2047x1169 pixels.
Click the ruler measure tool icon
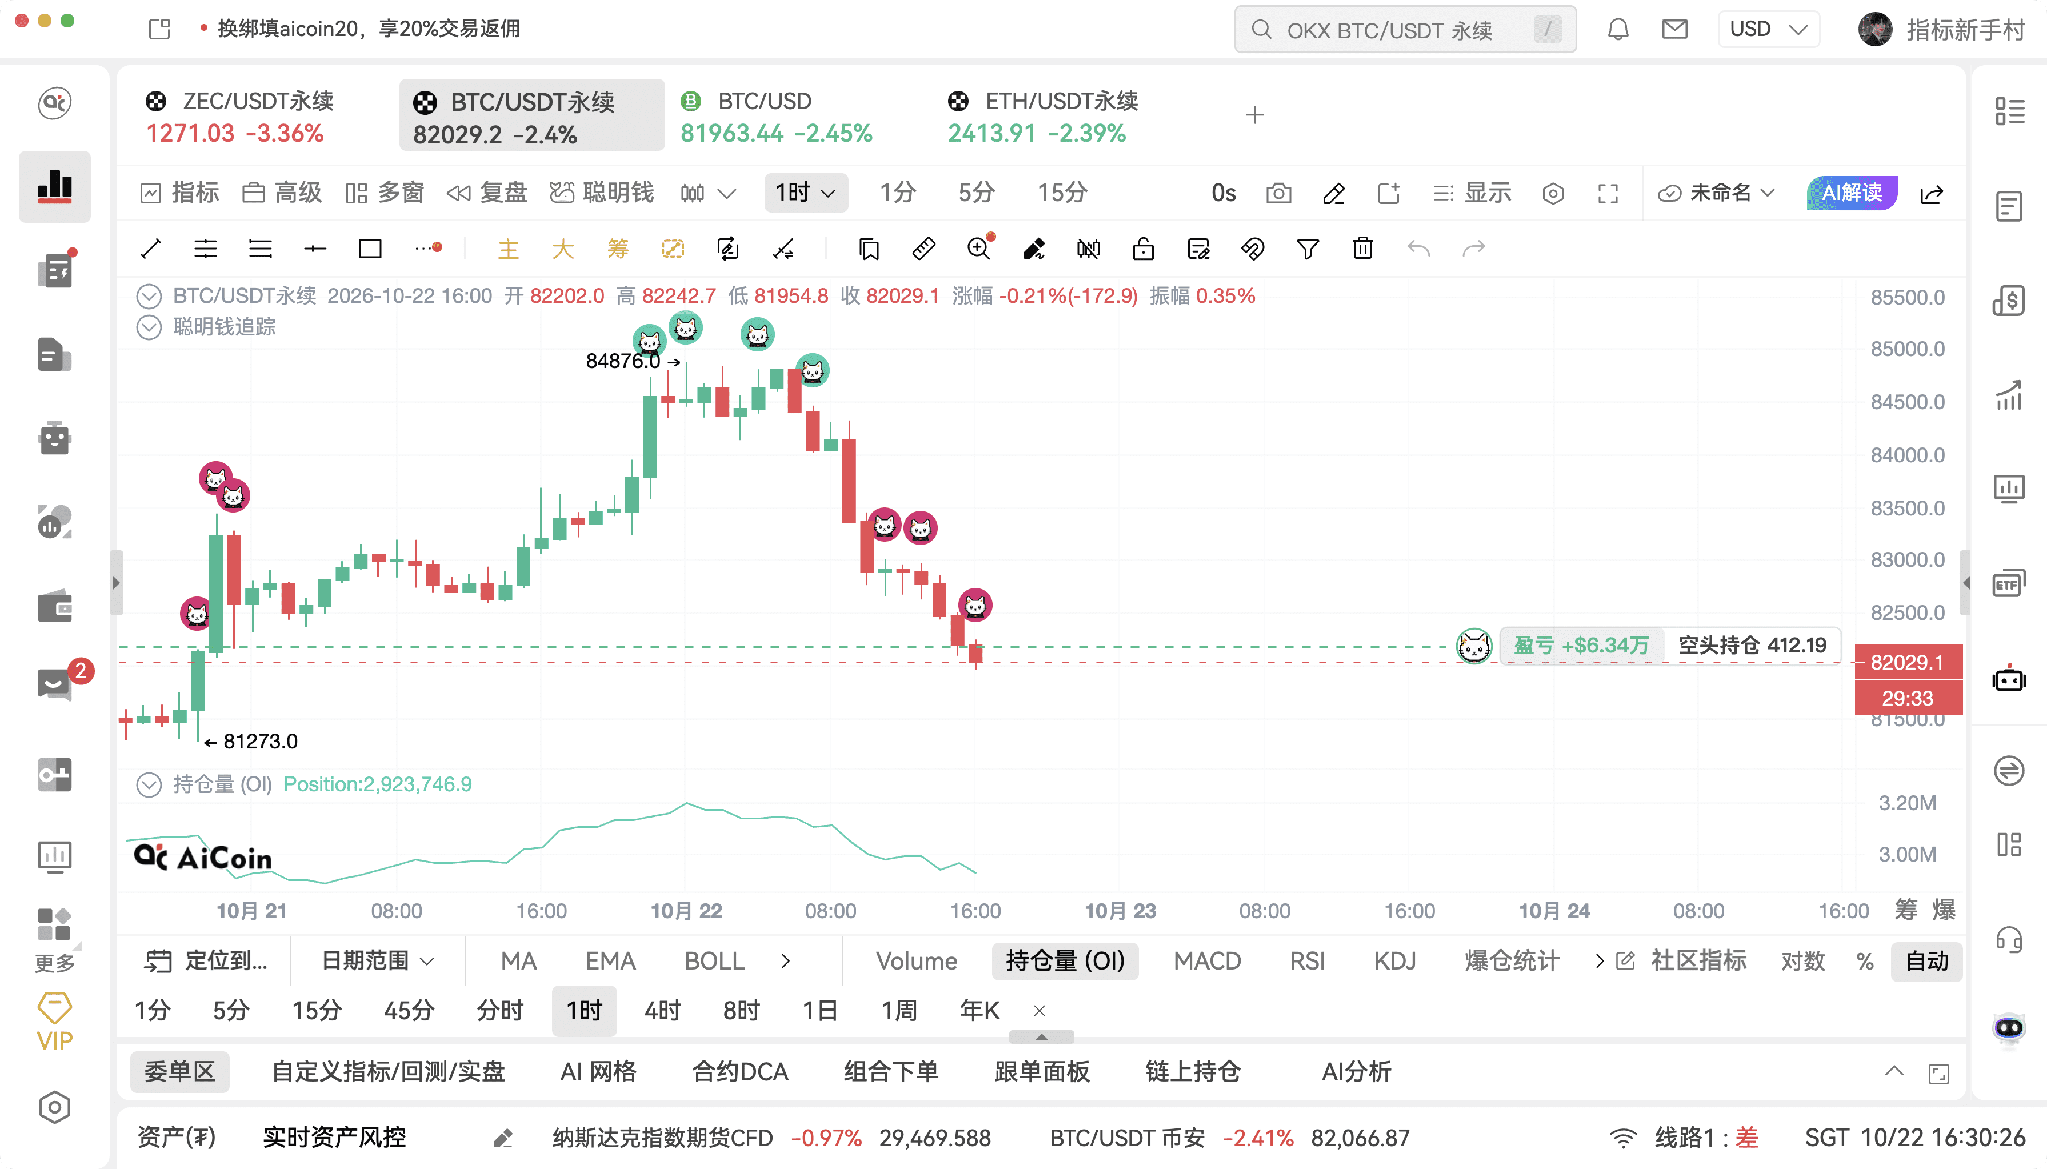pyautogui.click(x=924, y=249)
